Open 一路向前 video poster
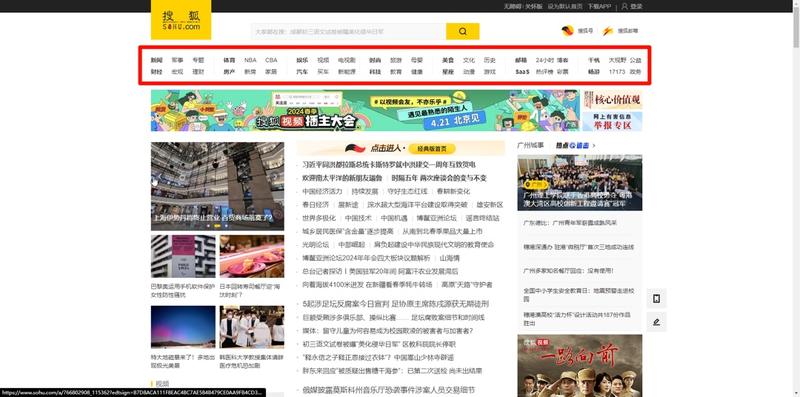 pyautogui.click(x=580, y=366)
